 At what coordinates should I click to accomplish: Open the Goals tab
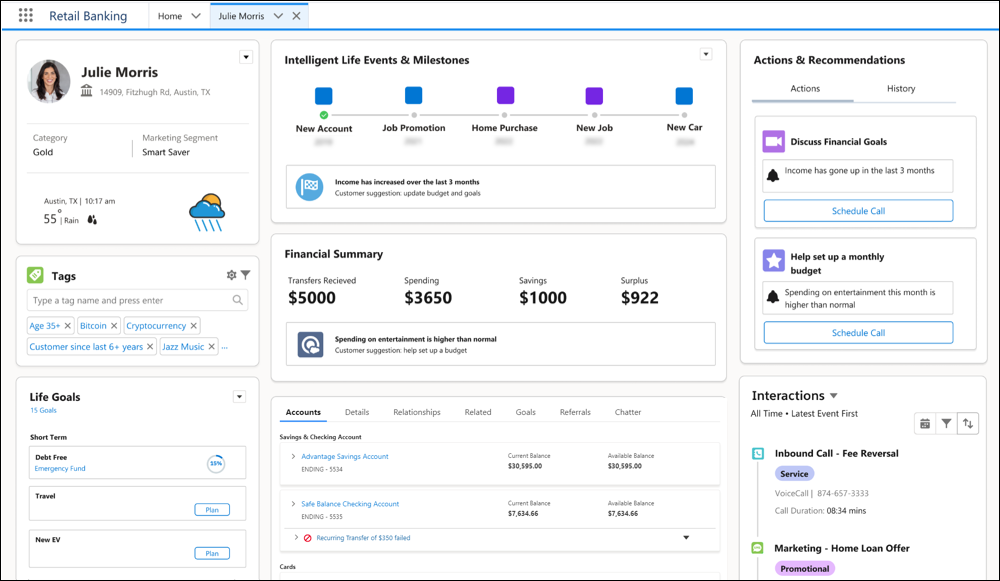526,412
